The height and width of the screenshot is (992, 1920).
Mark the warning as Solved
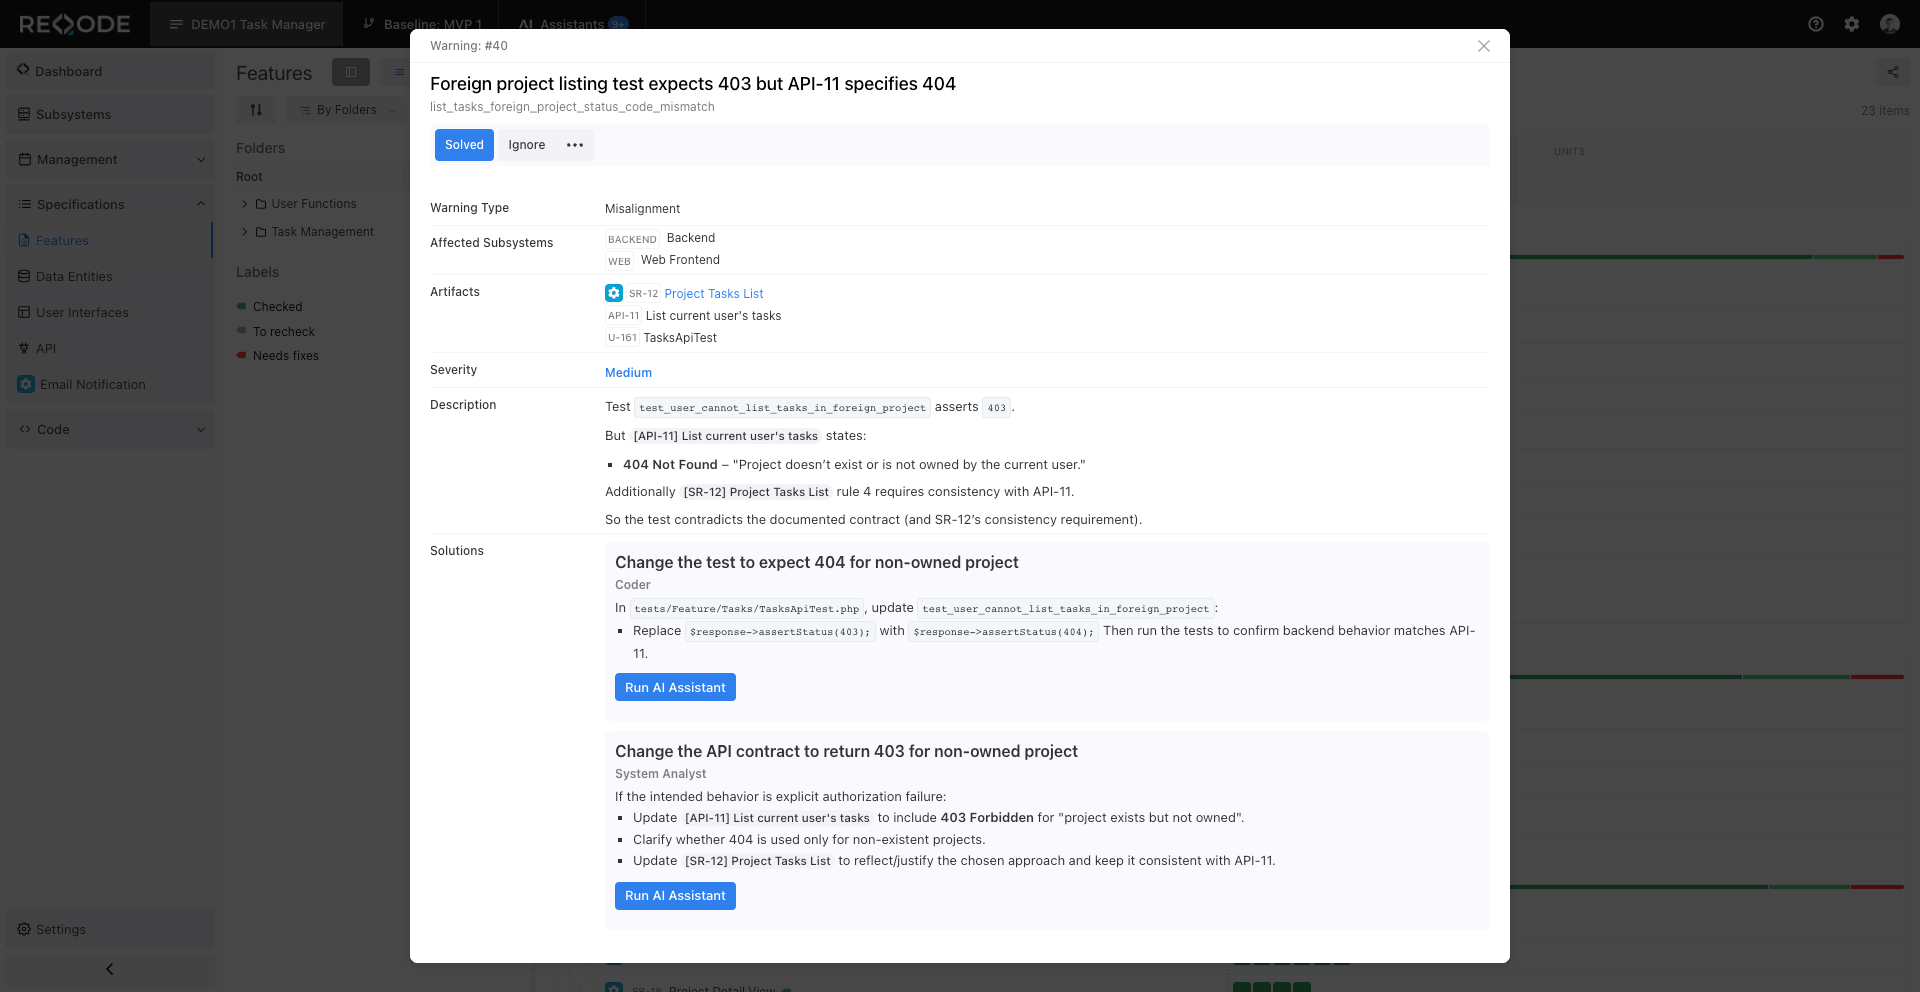(464, 145)
